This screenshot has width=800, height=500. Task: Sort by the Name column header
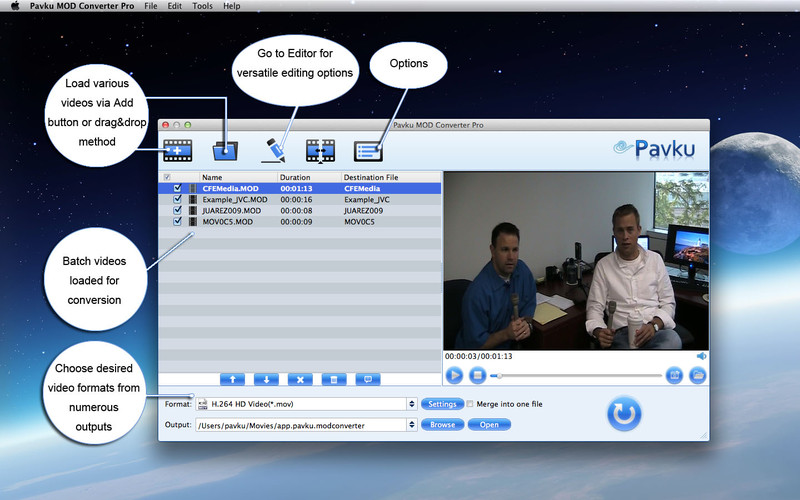click(238, 177)
